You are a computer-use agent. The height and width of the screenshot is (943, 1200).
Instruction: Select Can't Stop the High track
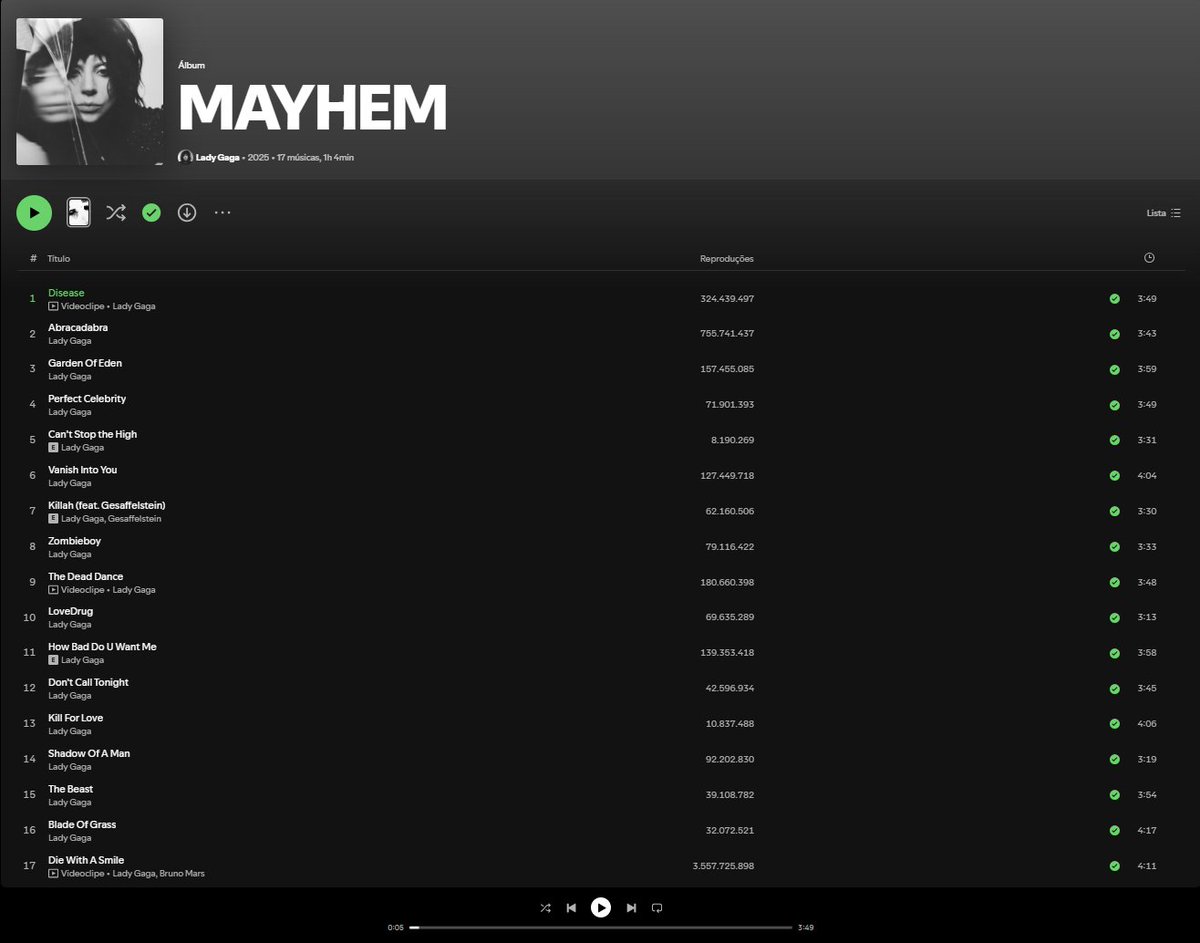(93, 434)
